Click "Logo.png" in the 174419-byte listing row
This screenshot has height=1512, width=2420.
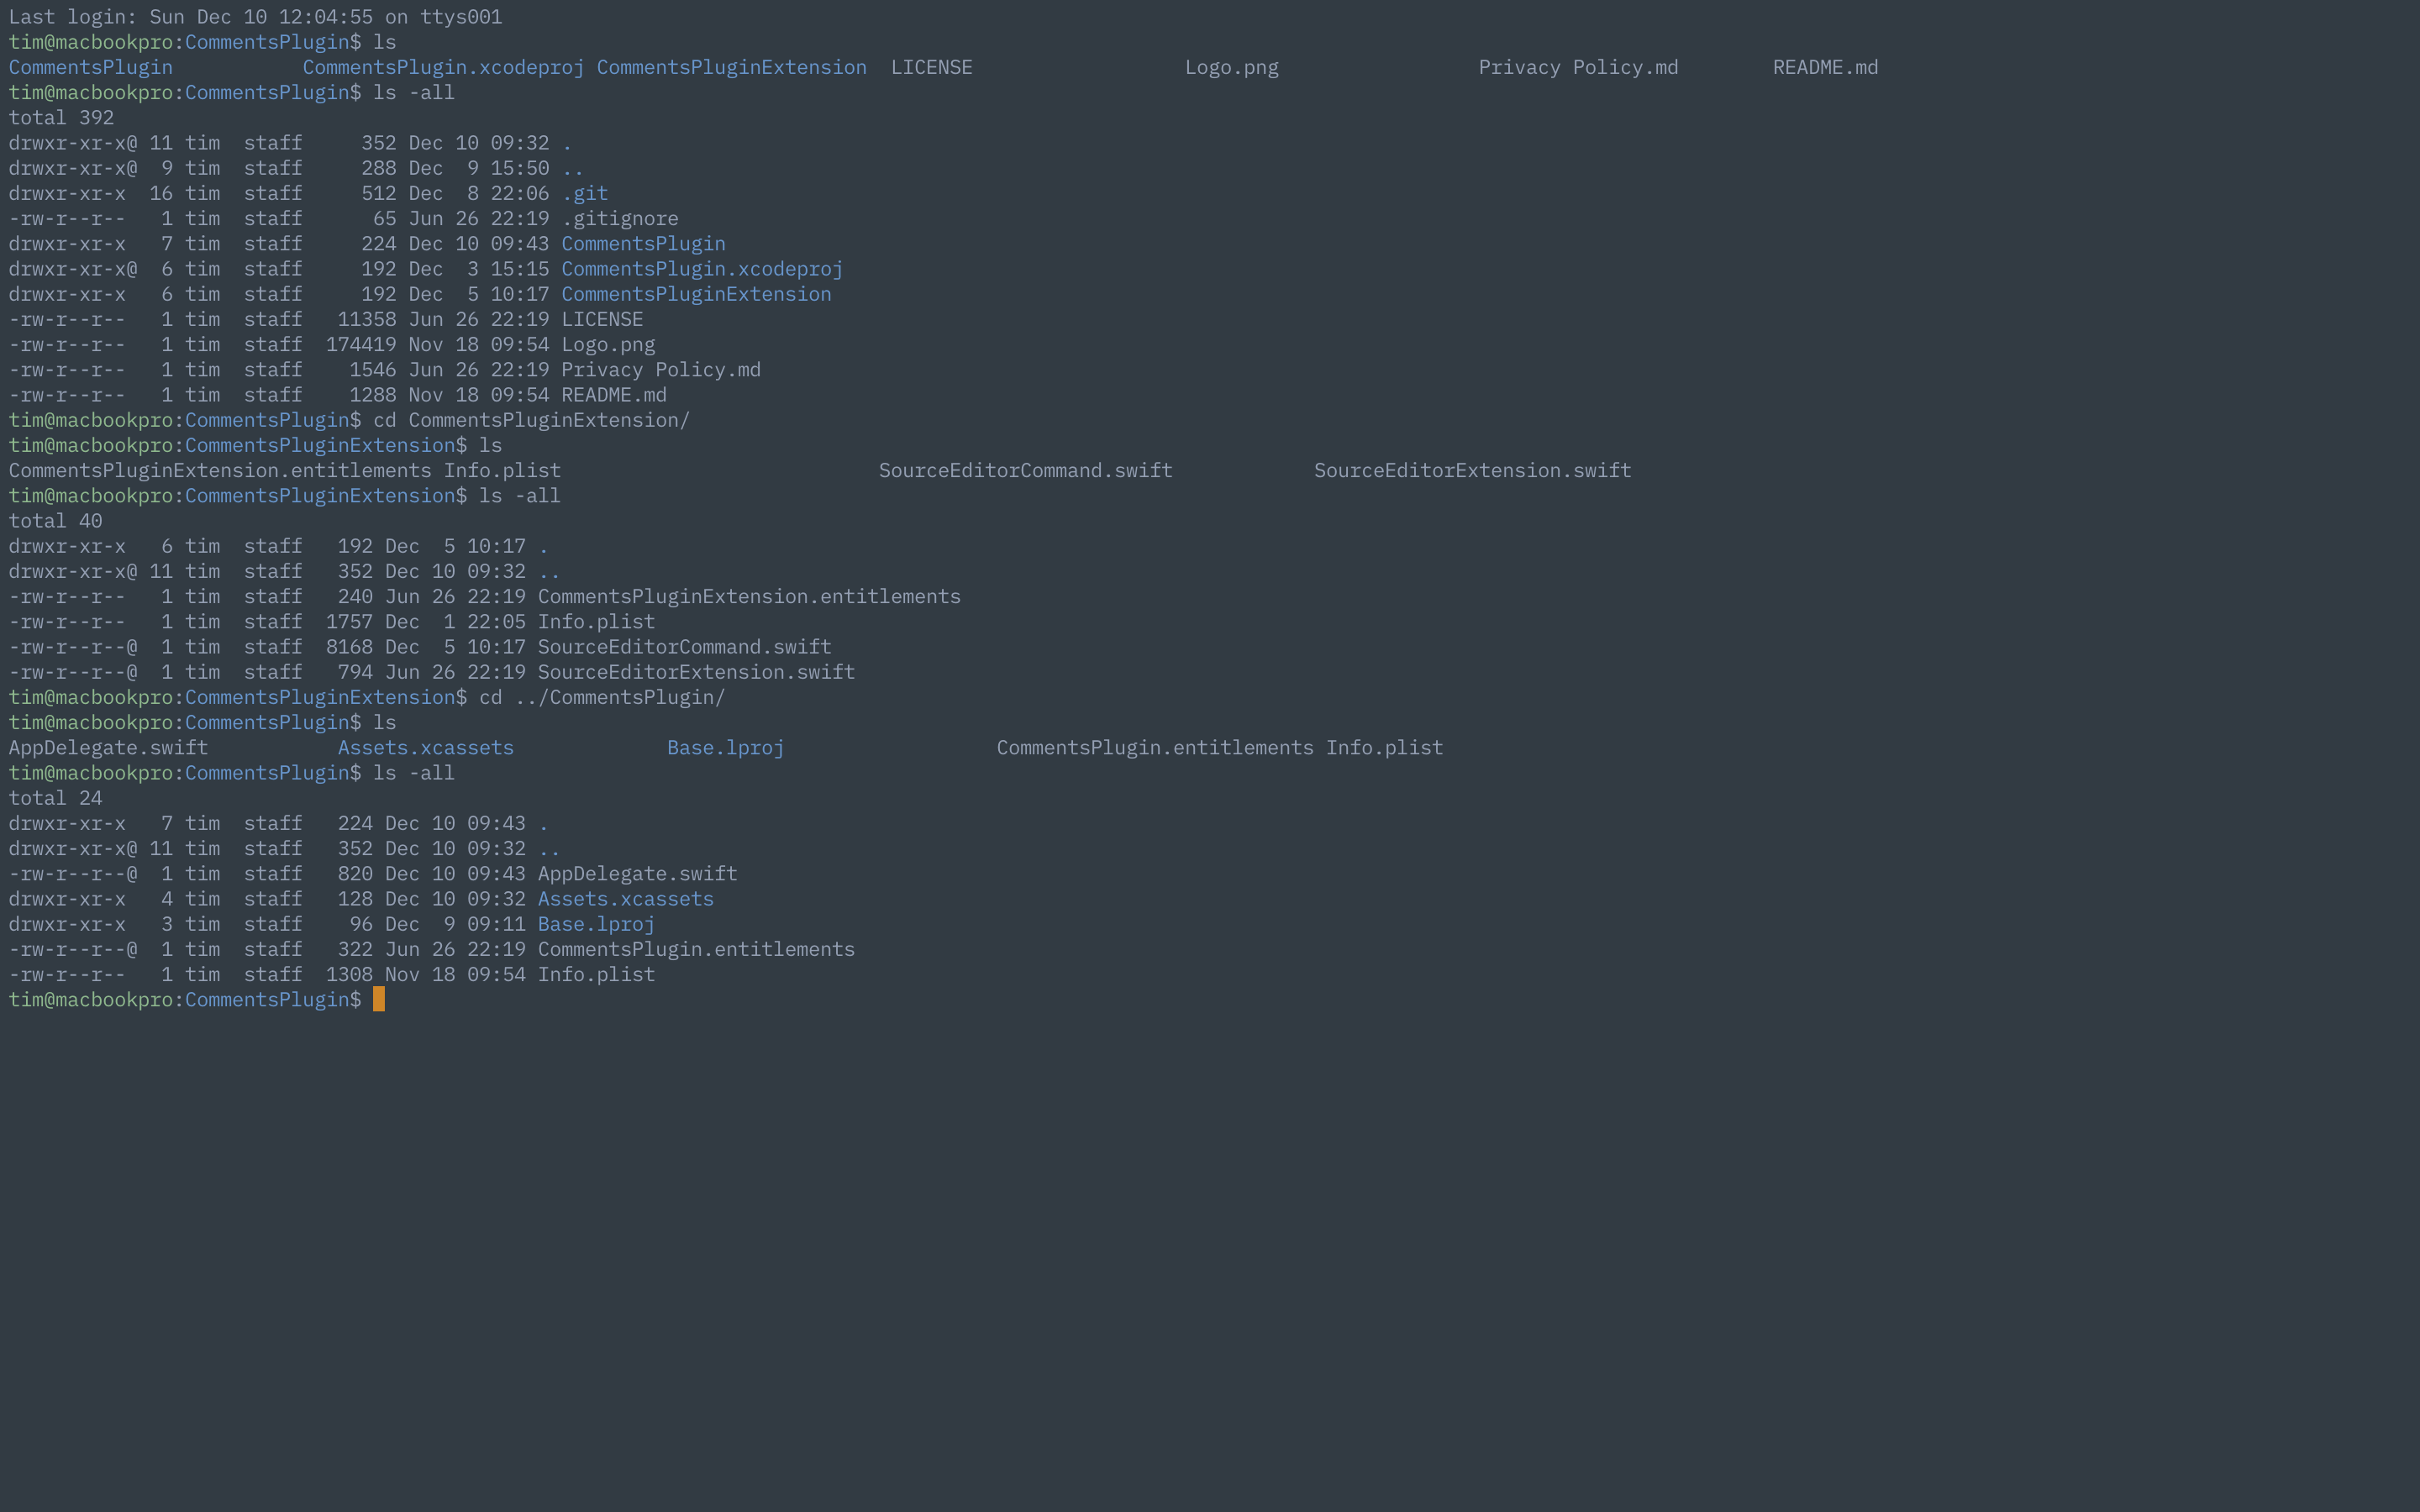click(609, 345)
